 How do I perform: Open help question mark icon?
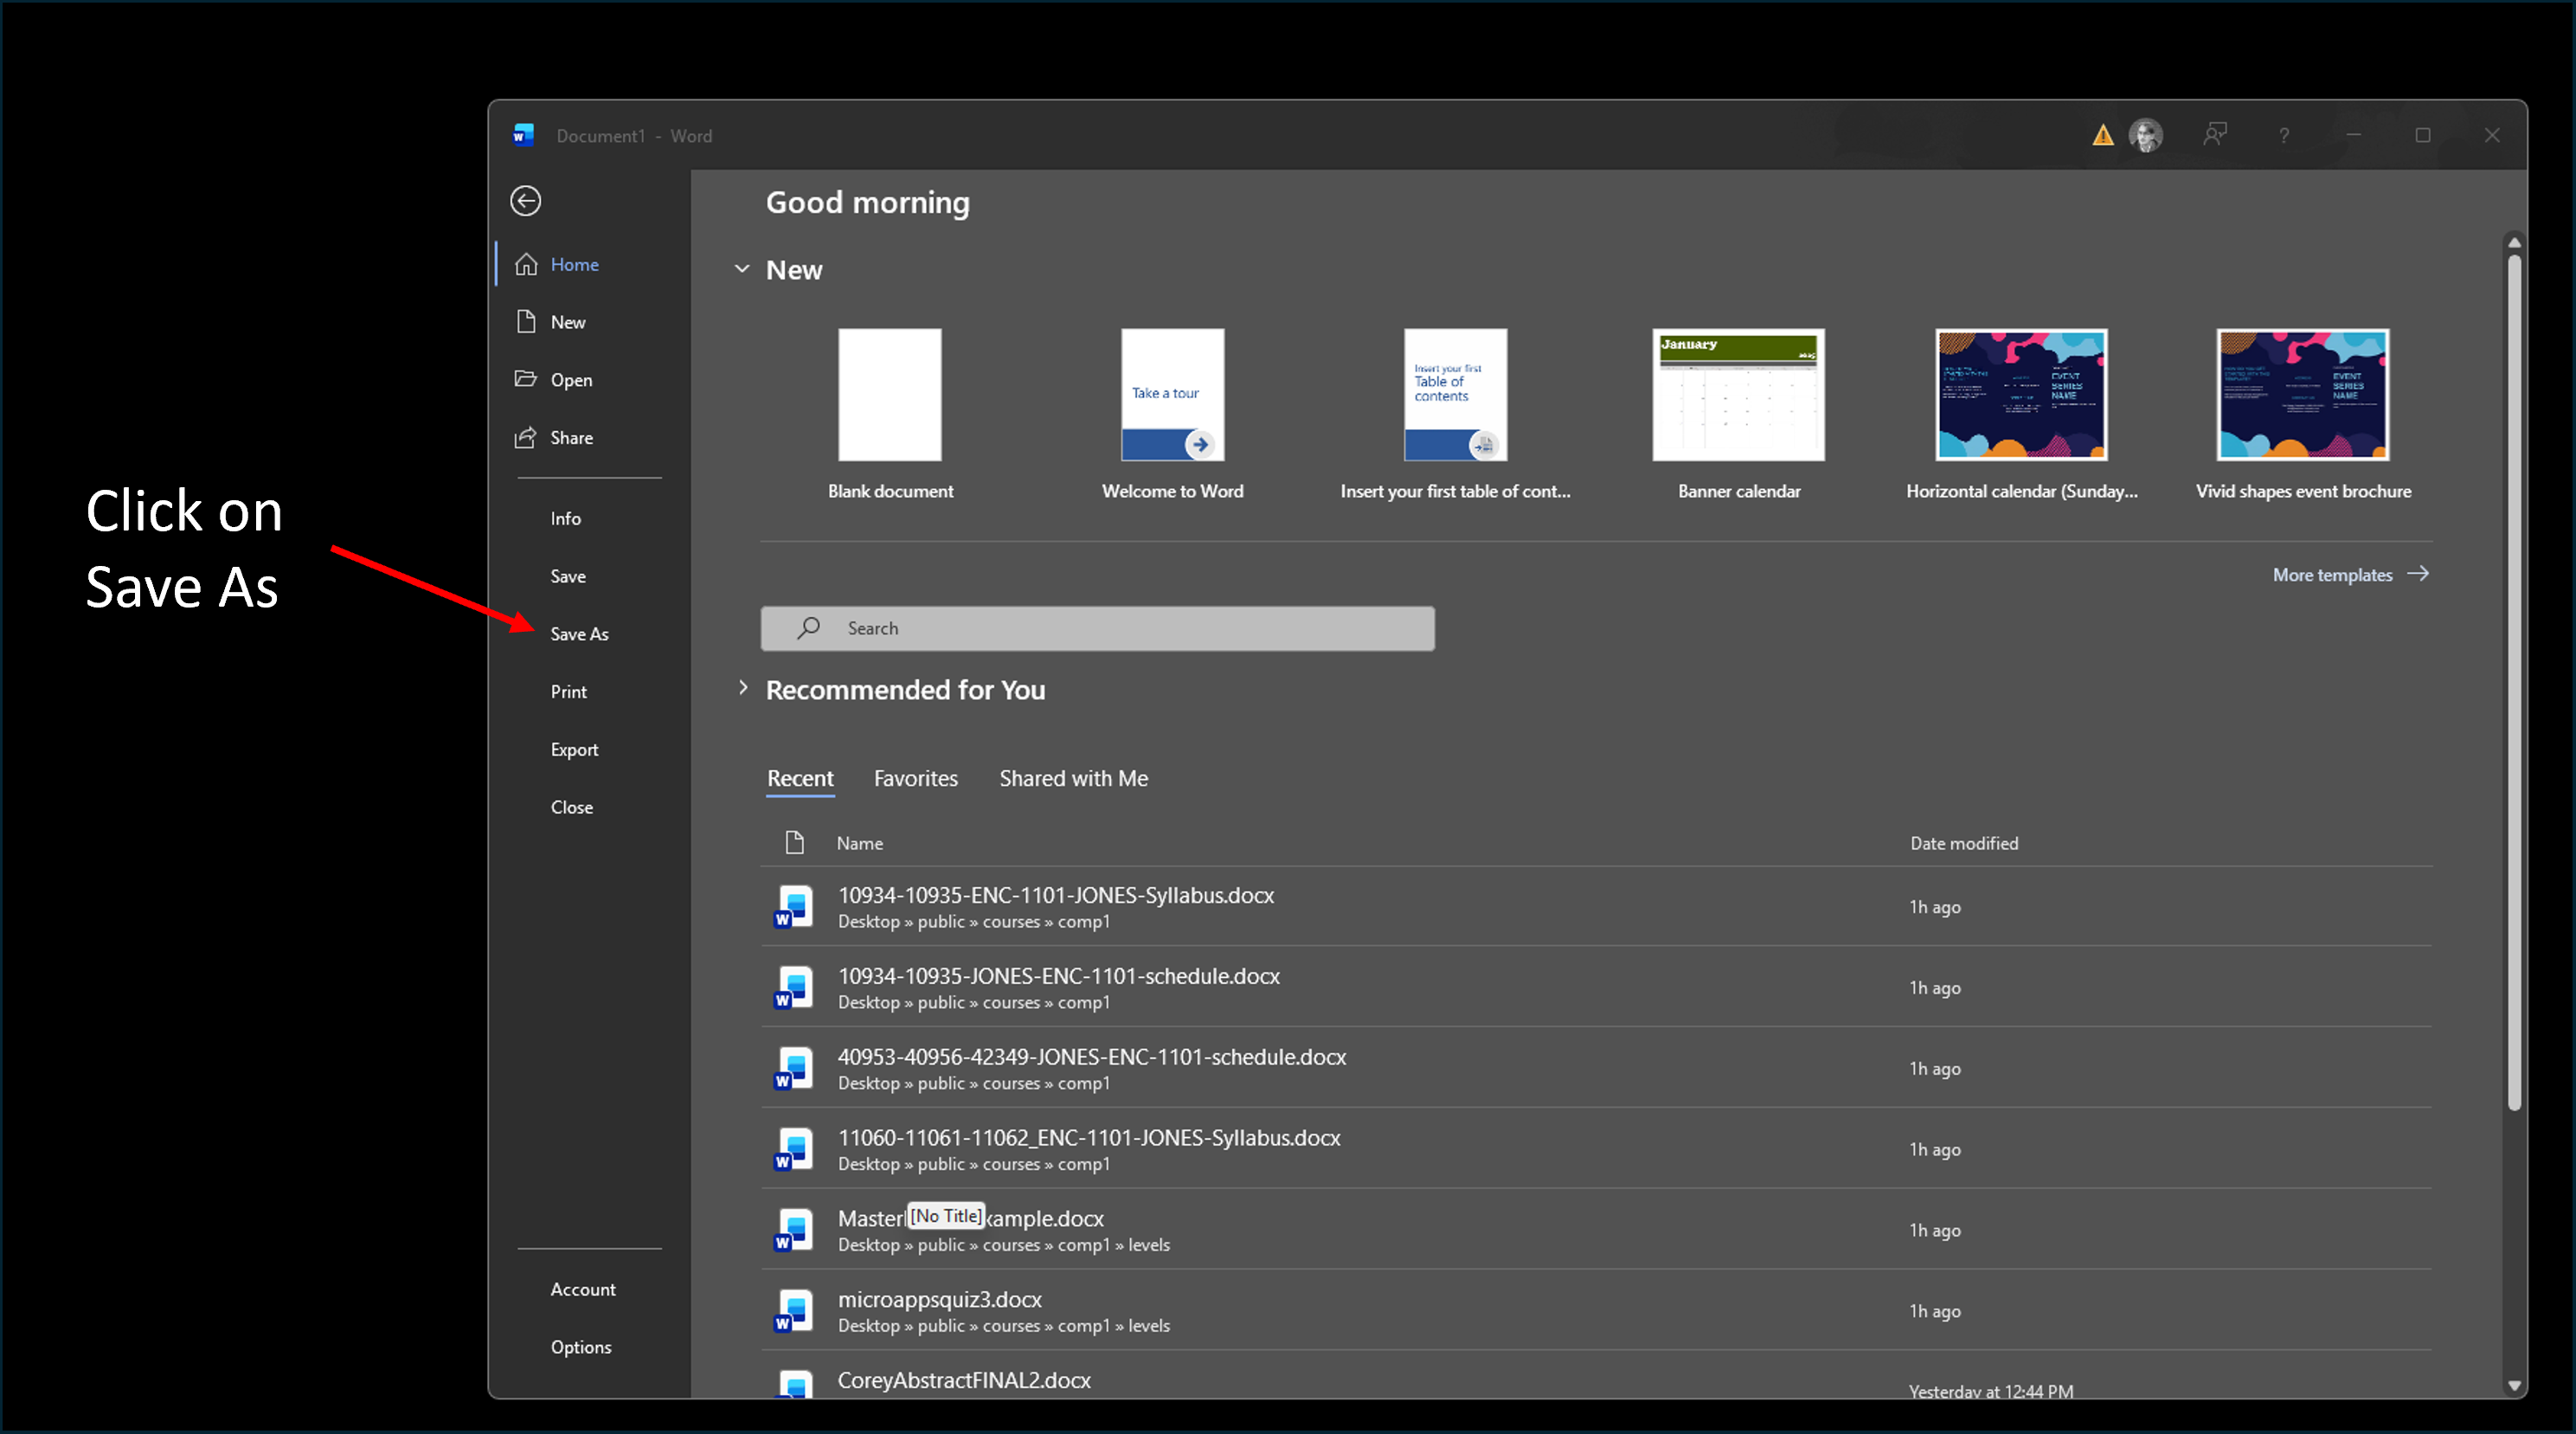point(2283,135)
